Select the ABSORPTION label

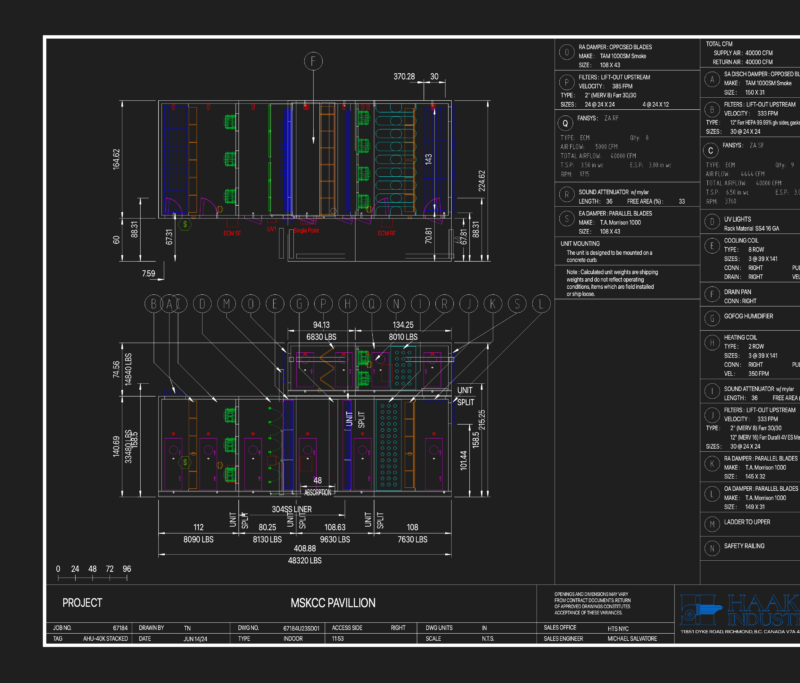[318, 493]
